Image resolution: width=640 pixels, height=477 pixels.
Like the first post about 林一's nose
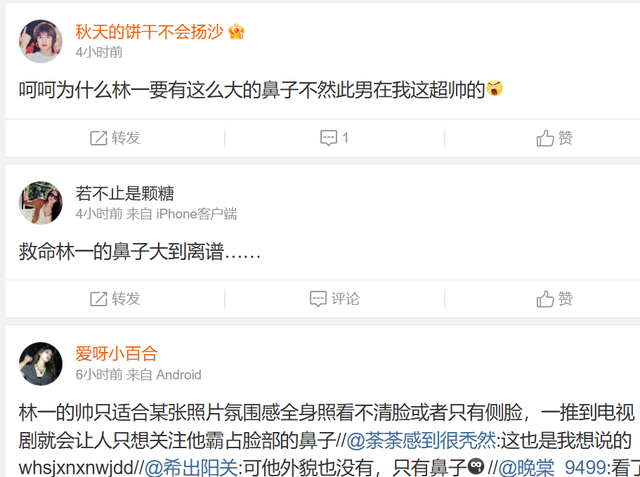tap(554, 138)
